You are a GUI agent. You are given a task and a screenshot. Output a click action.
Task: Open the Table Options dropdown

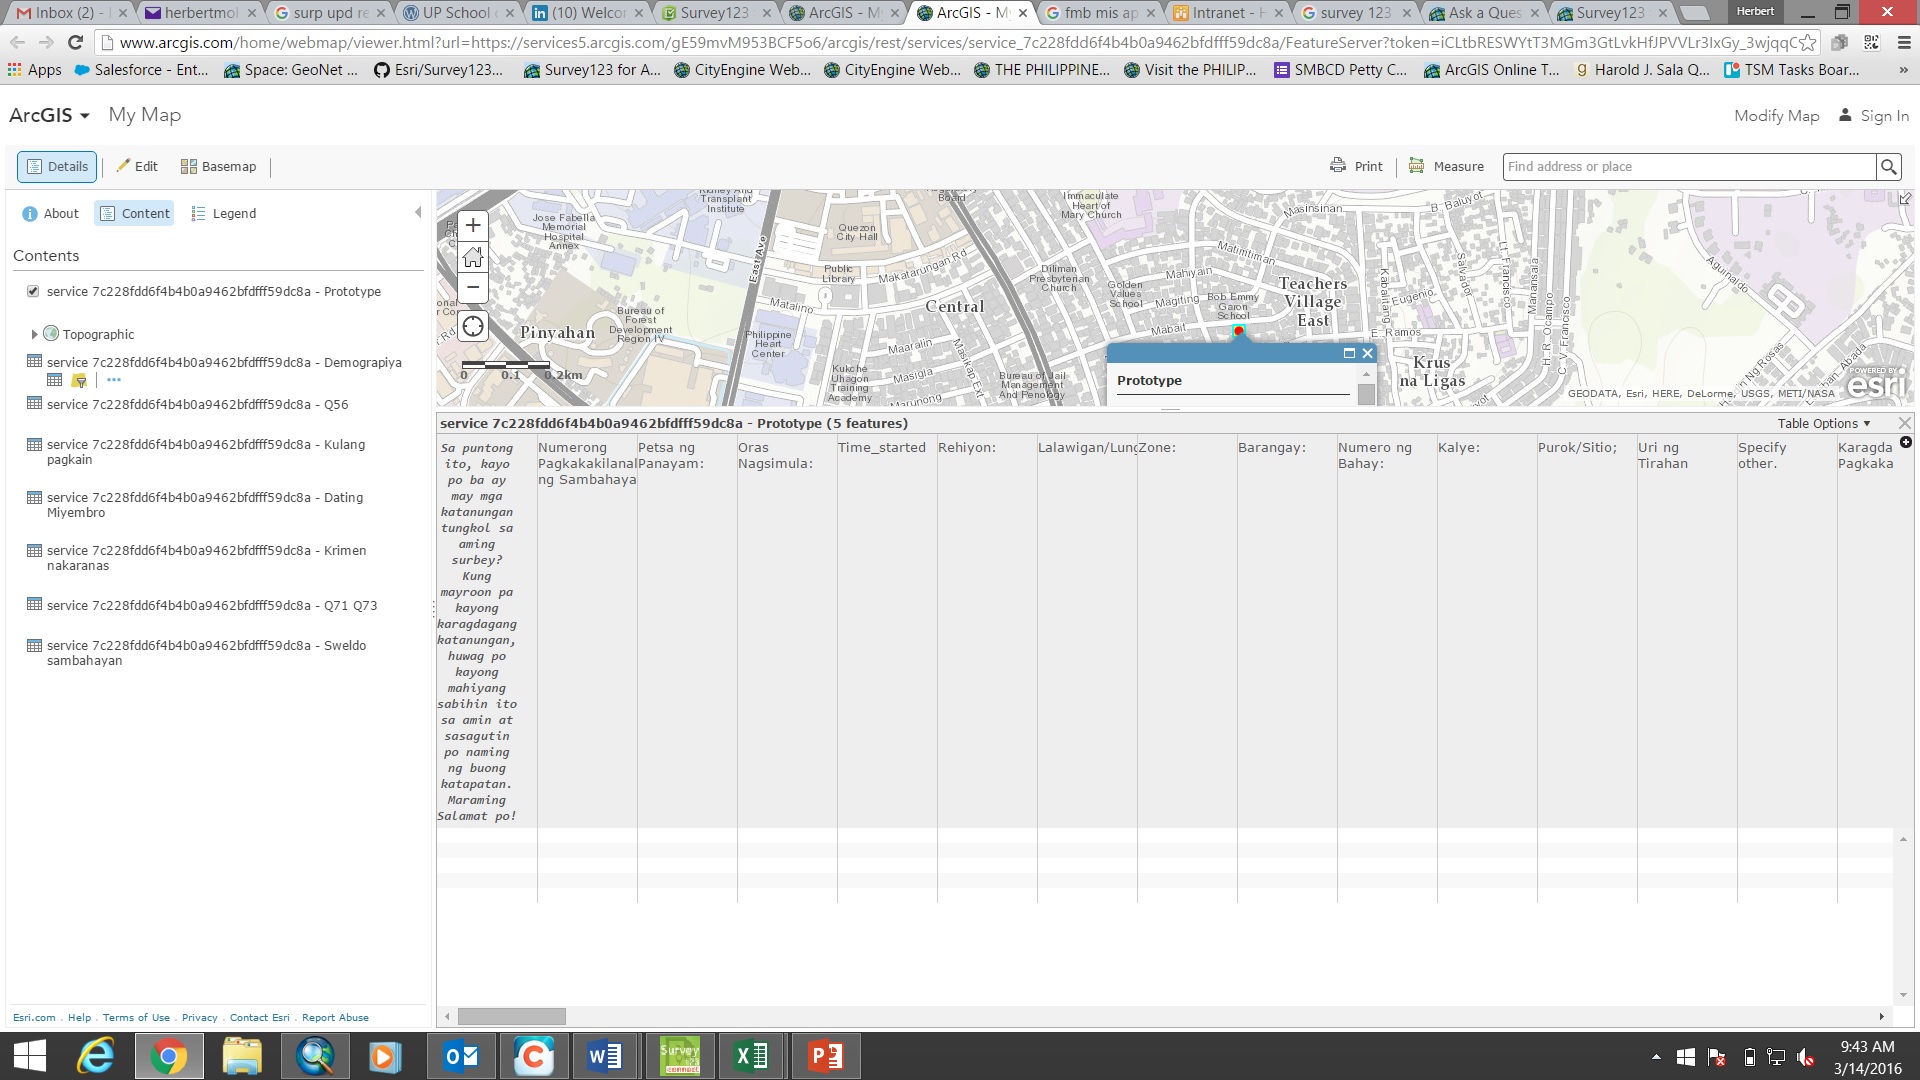1824,423
